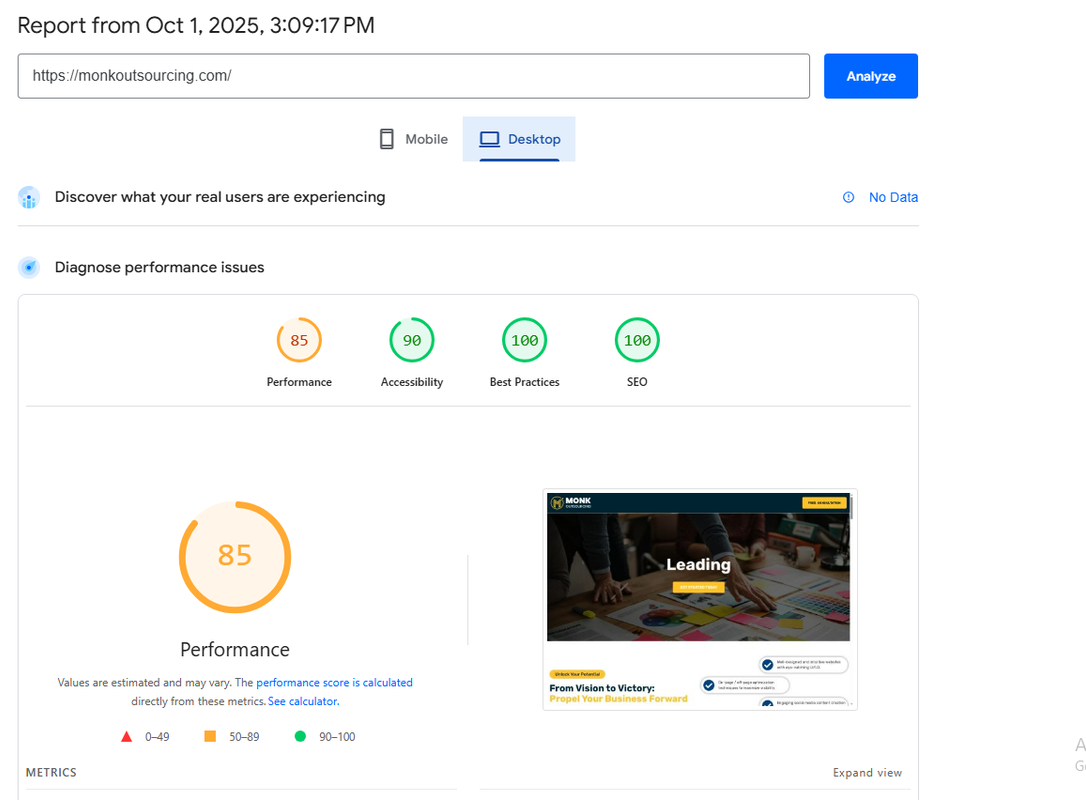
Task: Open the No Data link
Action: point(892,197)
